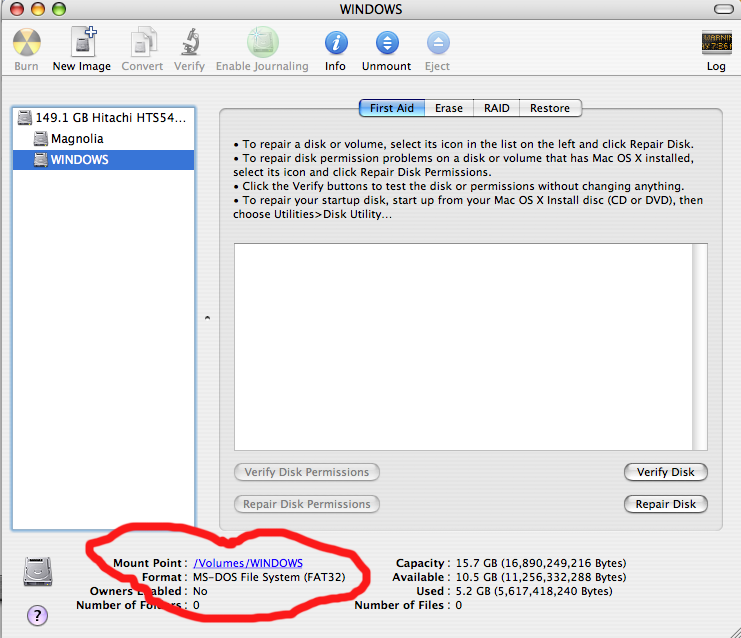
Task: Click the Number of Files value
Action: [458, 605]
